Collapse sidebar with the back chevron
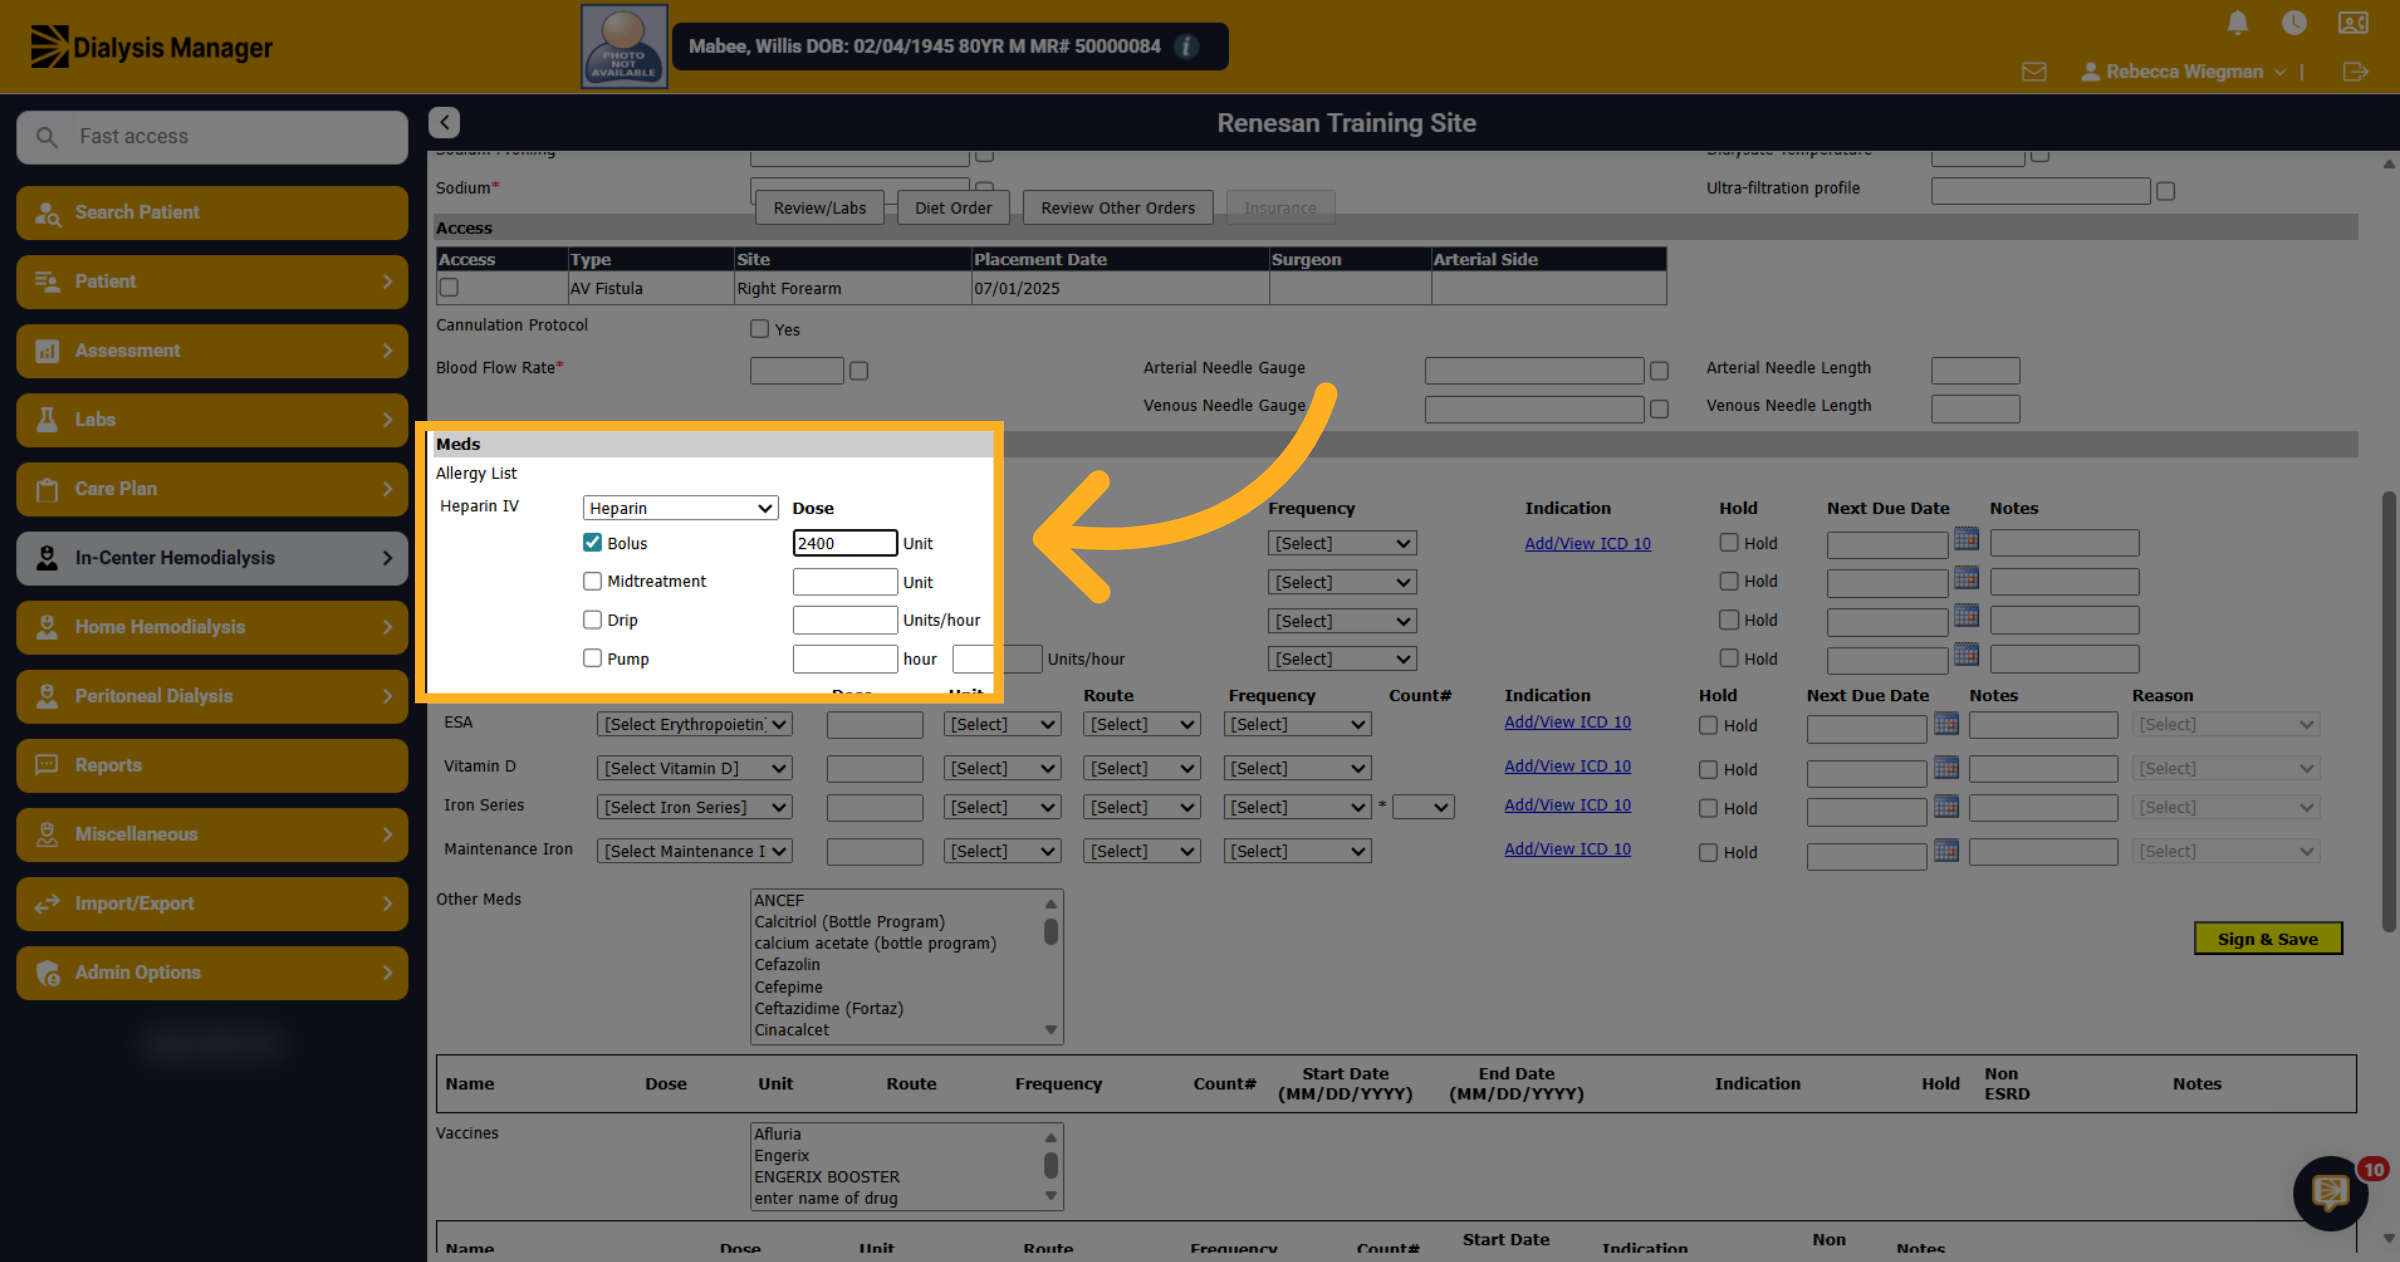Image resolution: width=2400 pixels, height=1262 pixels. click(x=444, y=122)
